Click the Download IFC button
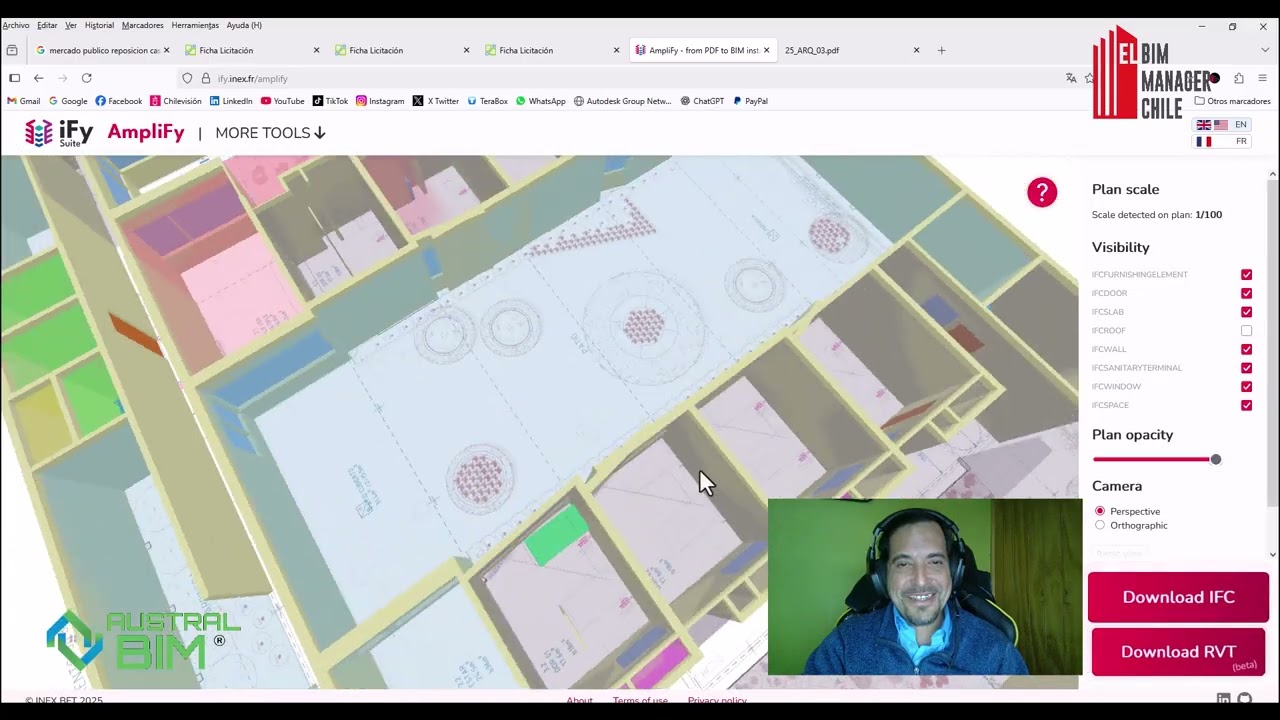The width and height of the screenshot is (1280, 720). 1178,597
